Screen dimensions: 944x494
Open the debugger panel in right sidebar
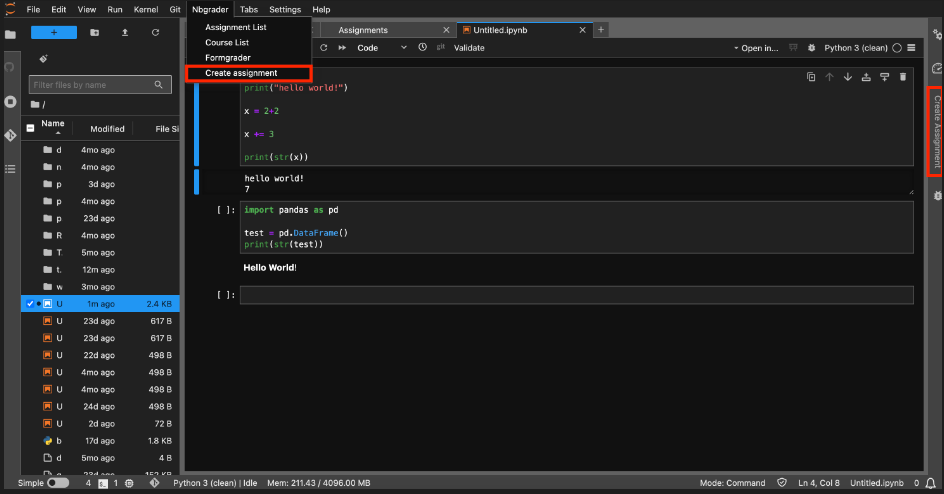point(937,196)
